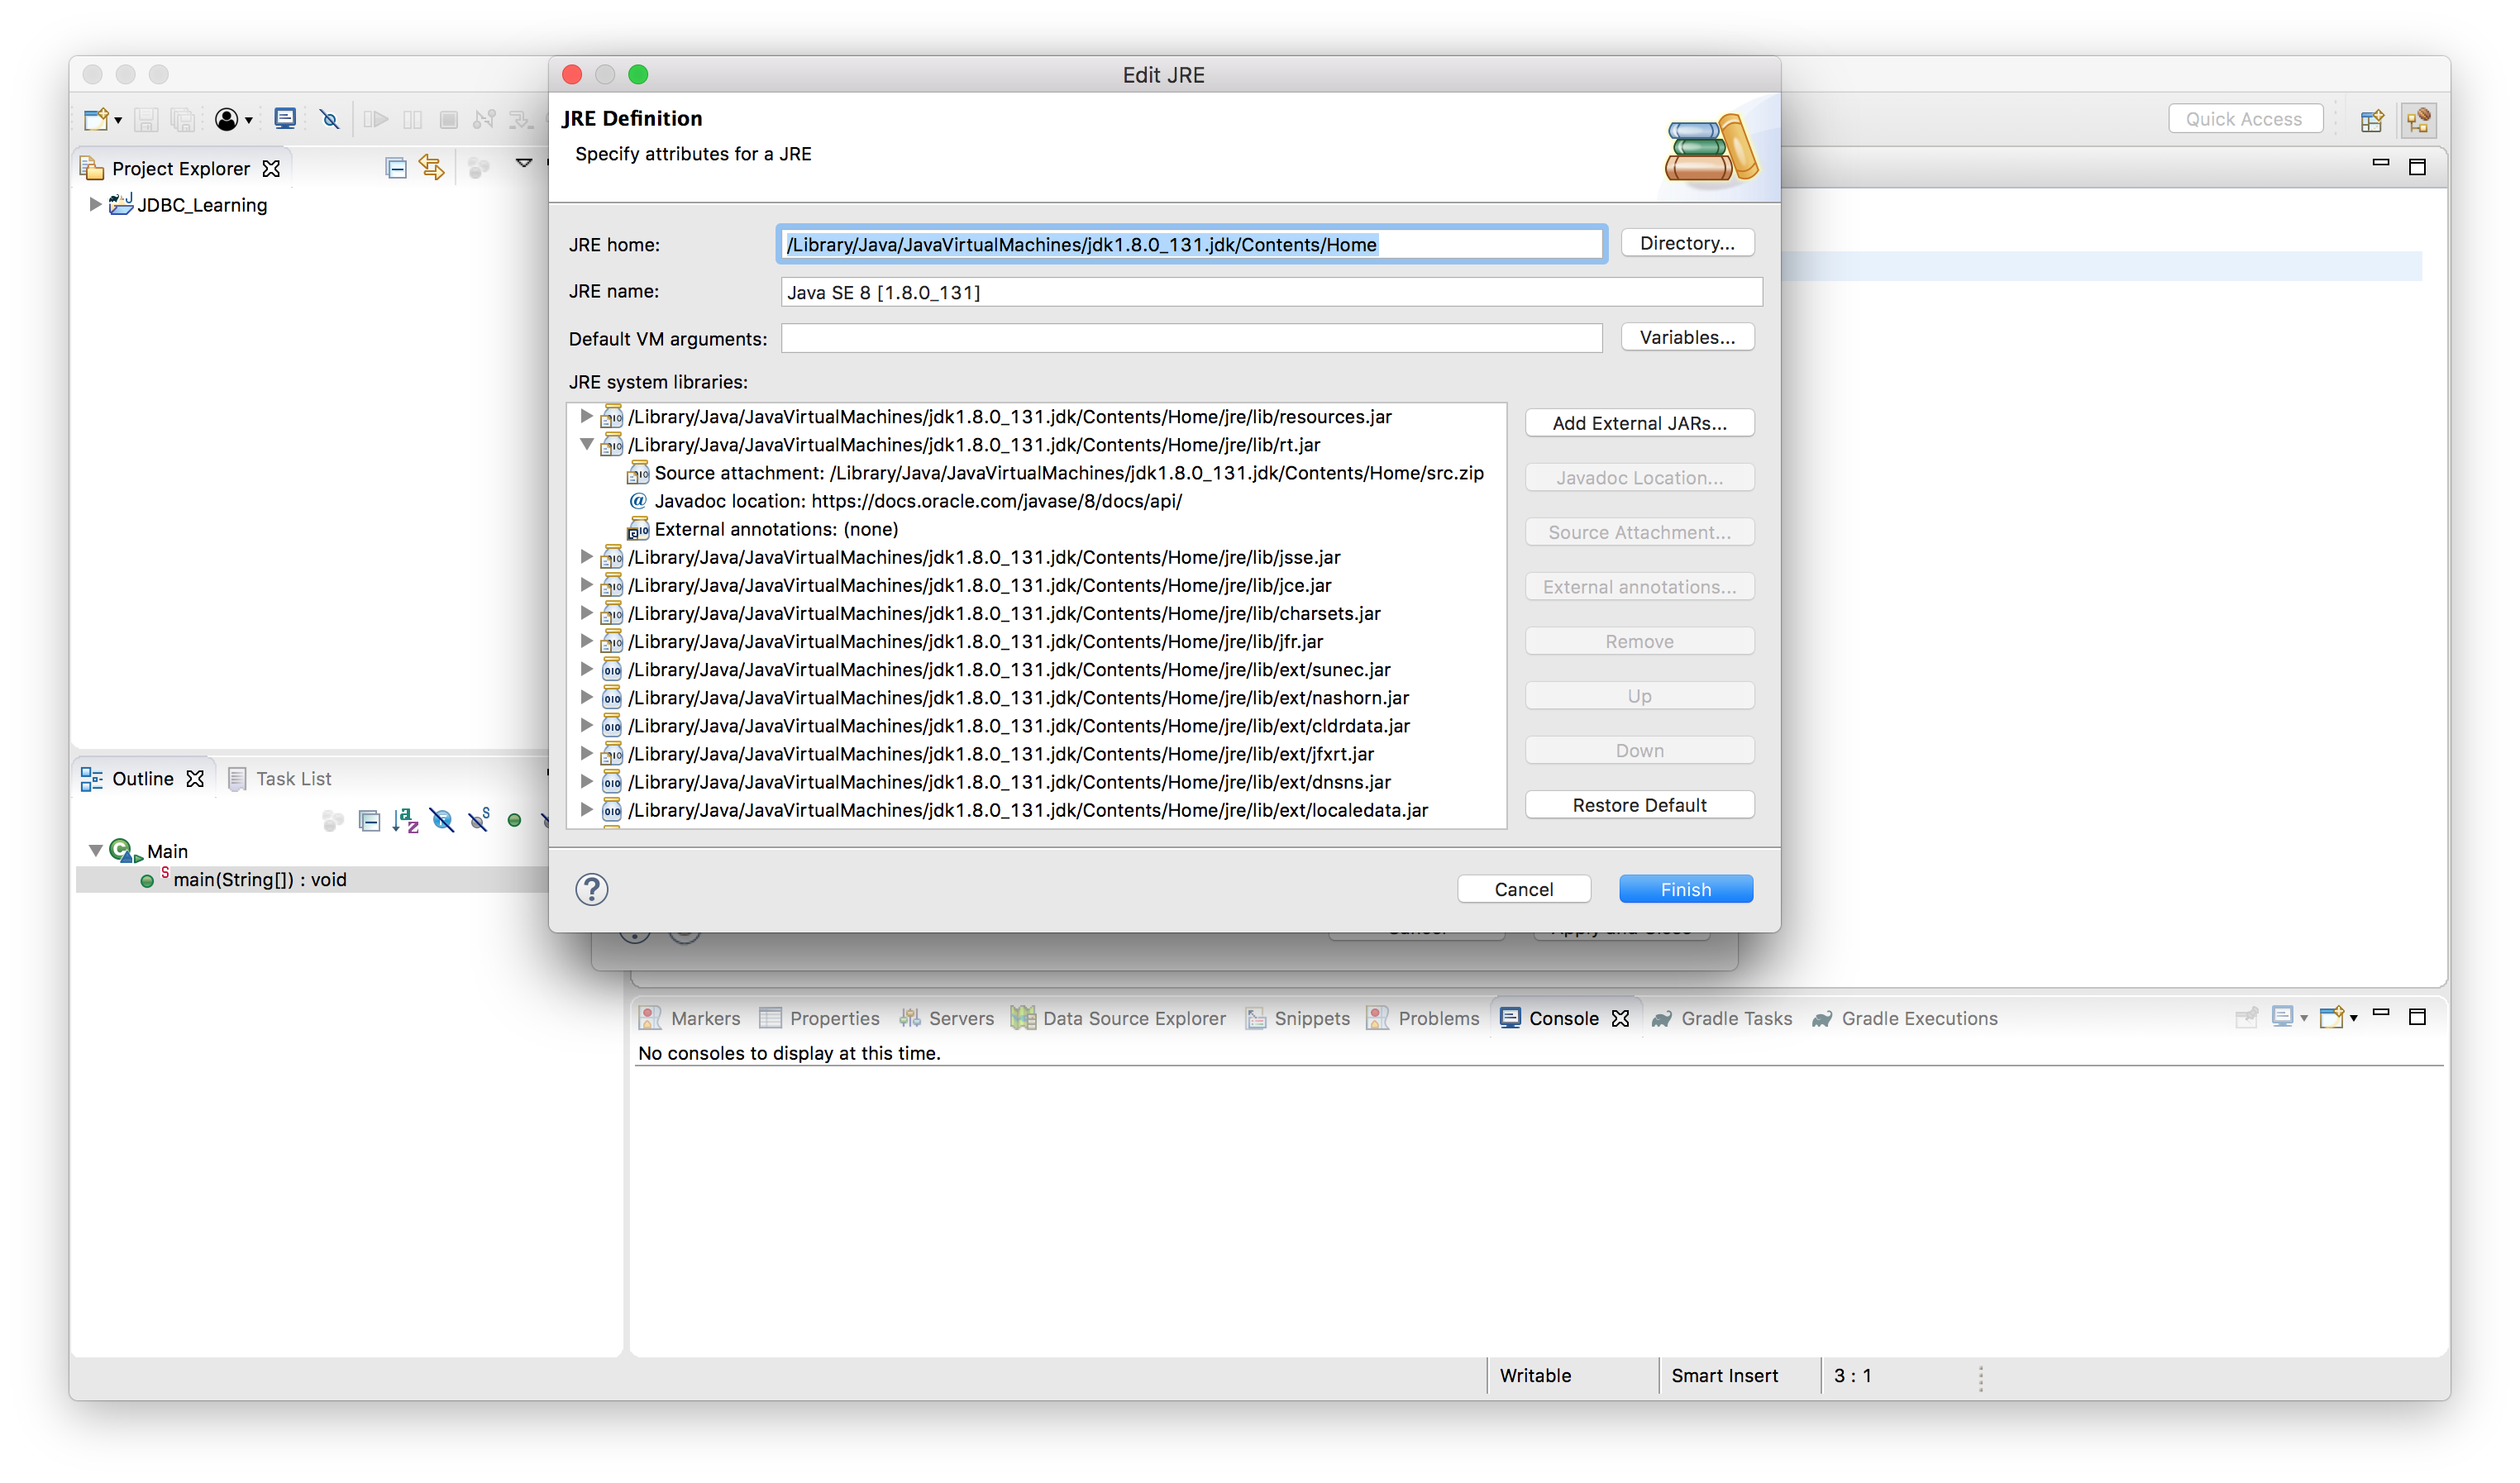Collapse all in Project Explorer toolbar
Image resolution: width=2520 pixels, height=1483 pixels.
[x=396, y=167]
